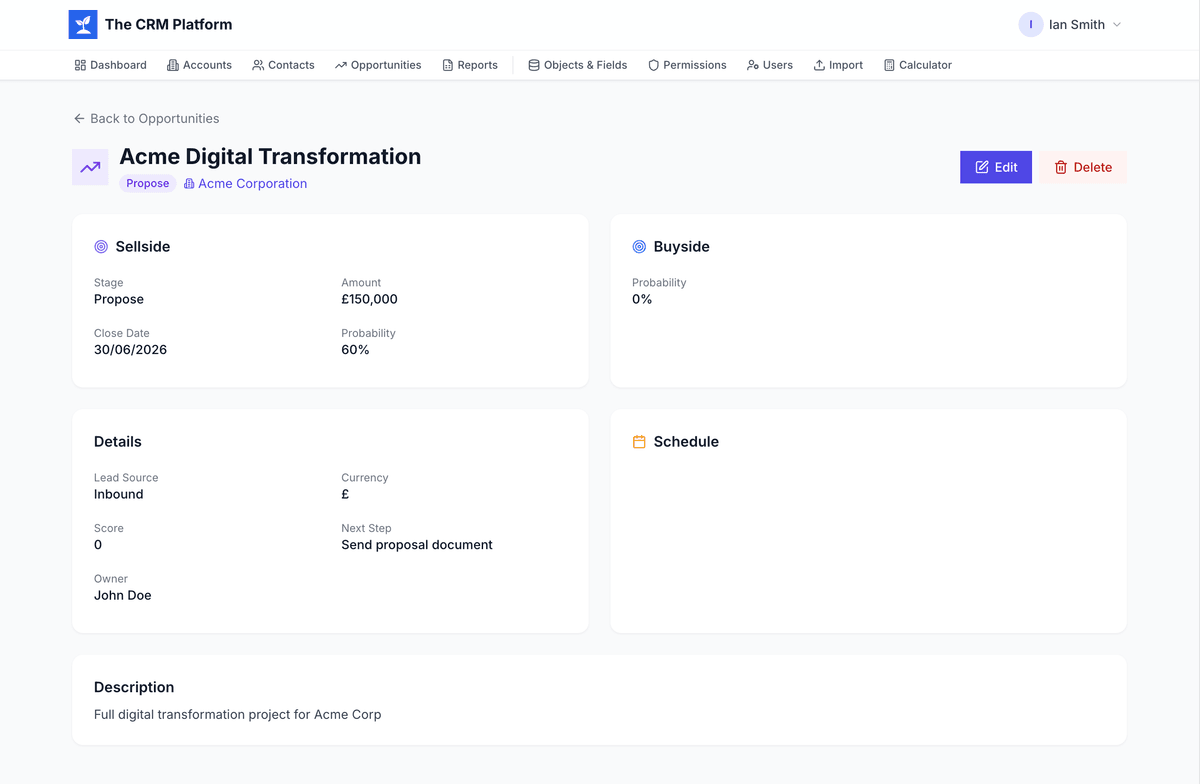1200x784 pixels.
Task: Expand the Ian Smith user menu chevron
Action: pos(1117,25)
